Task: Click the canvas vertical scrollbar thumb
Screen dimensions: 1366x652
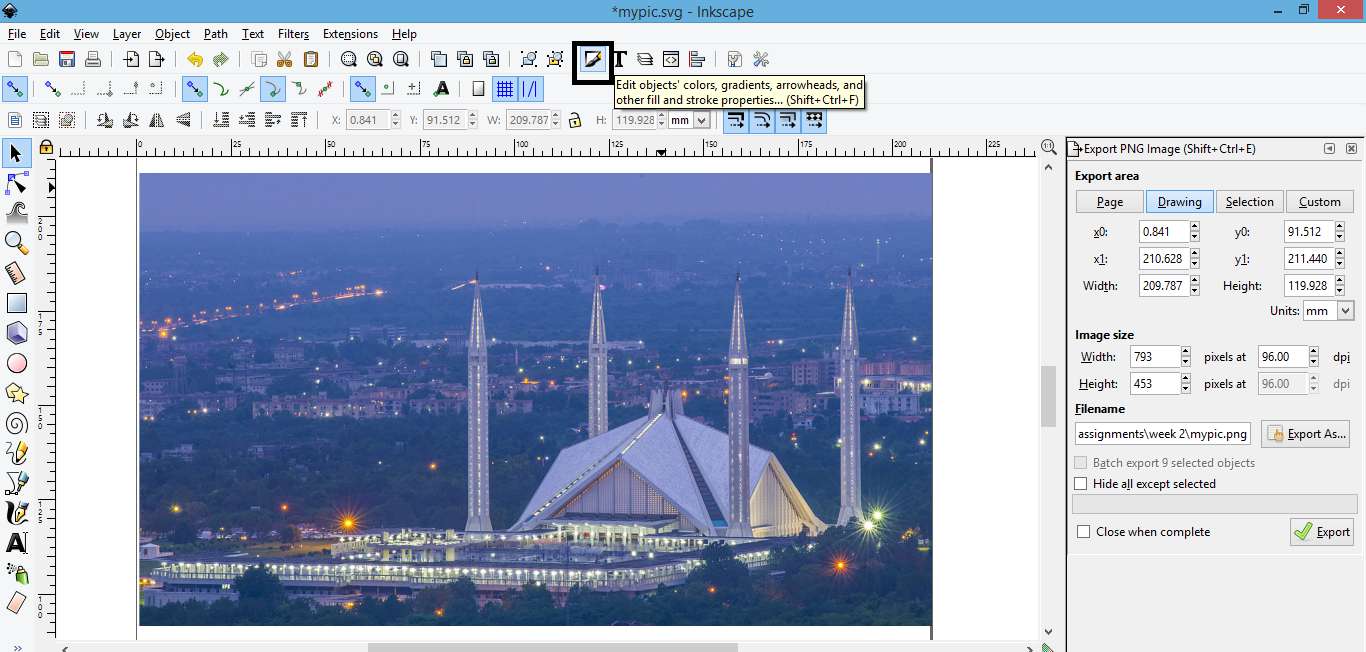Action: click(x=1048, y=396)
